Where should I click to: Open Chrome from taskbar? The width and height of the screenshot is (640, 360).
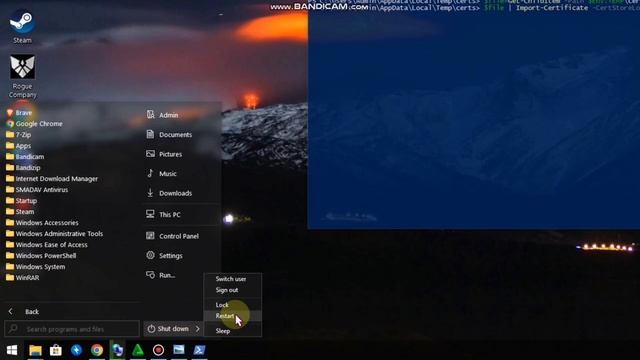click(97, 350)
